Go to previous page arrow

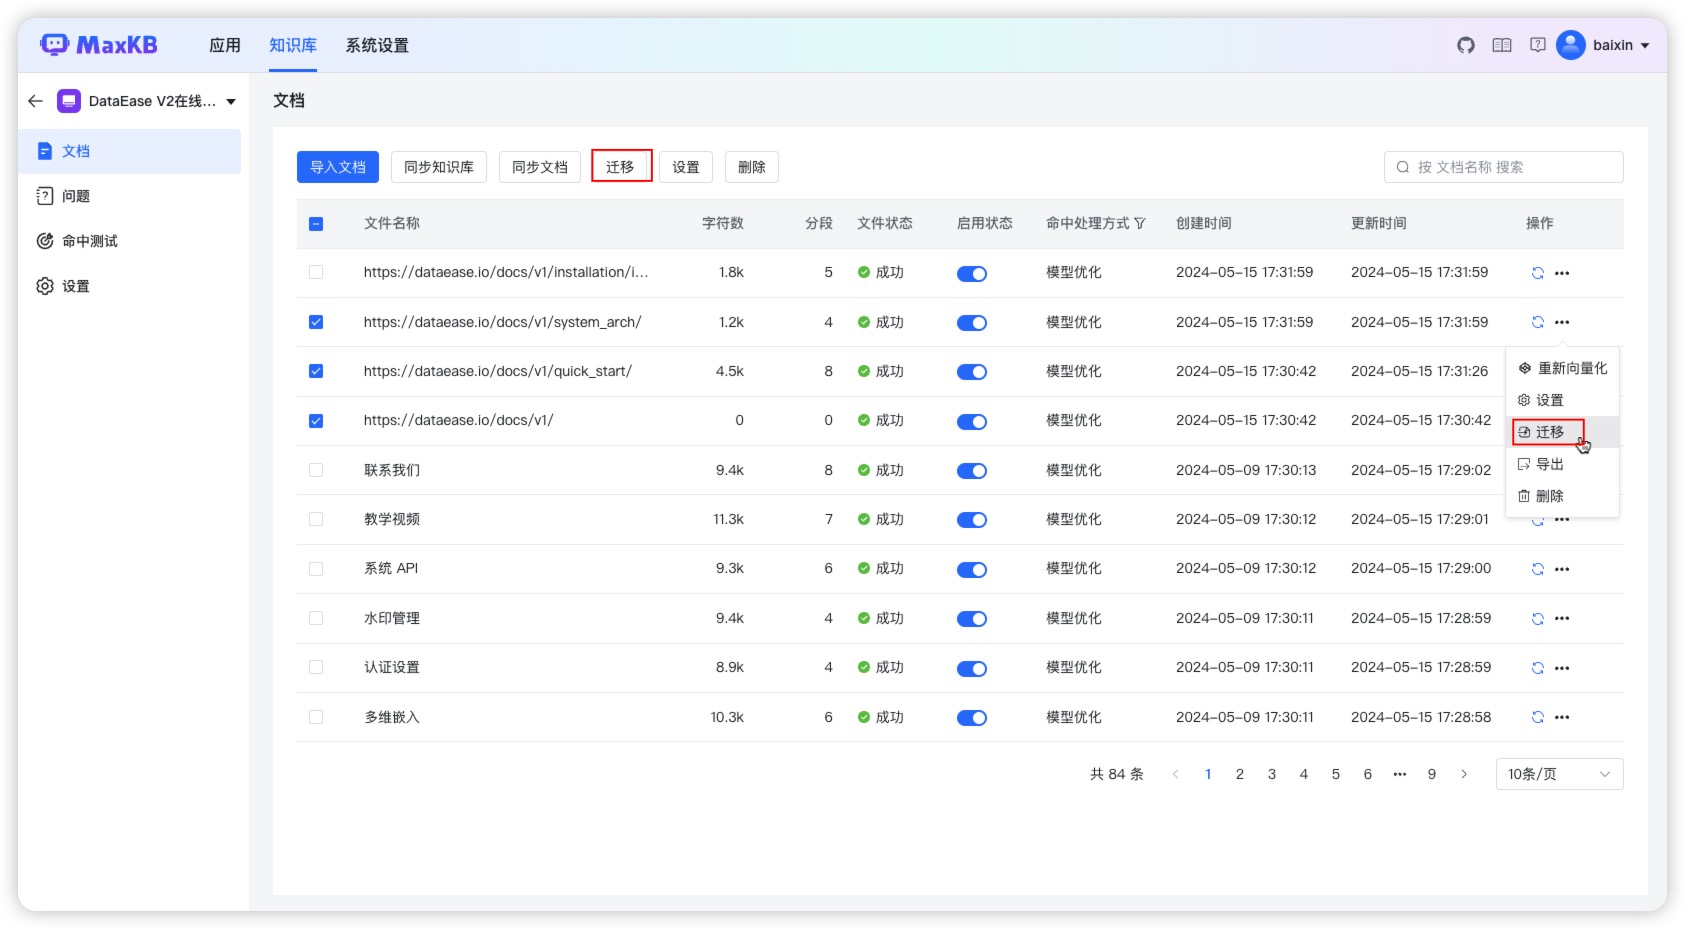1176,774
